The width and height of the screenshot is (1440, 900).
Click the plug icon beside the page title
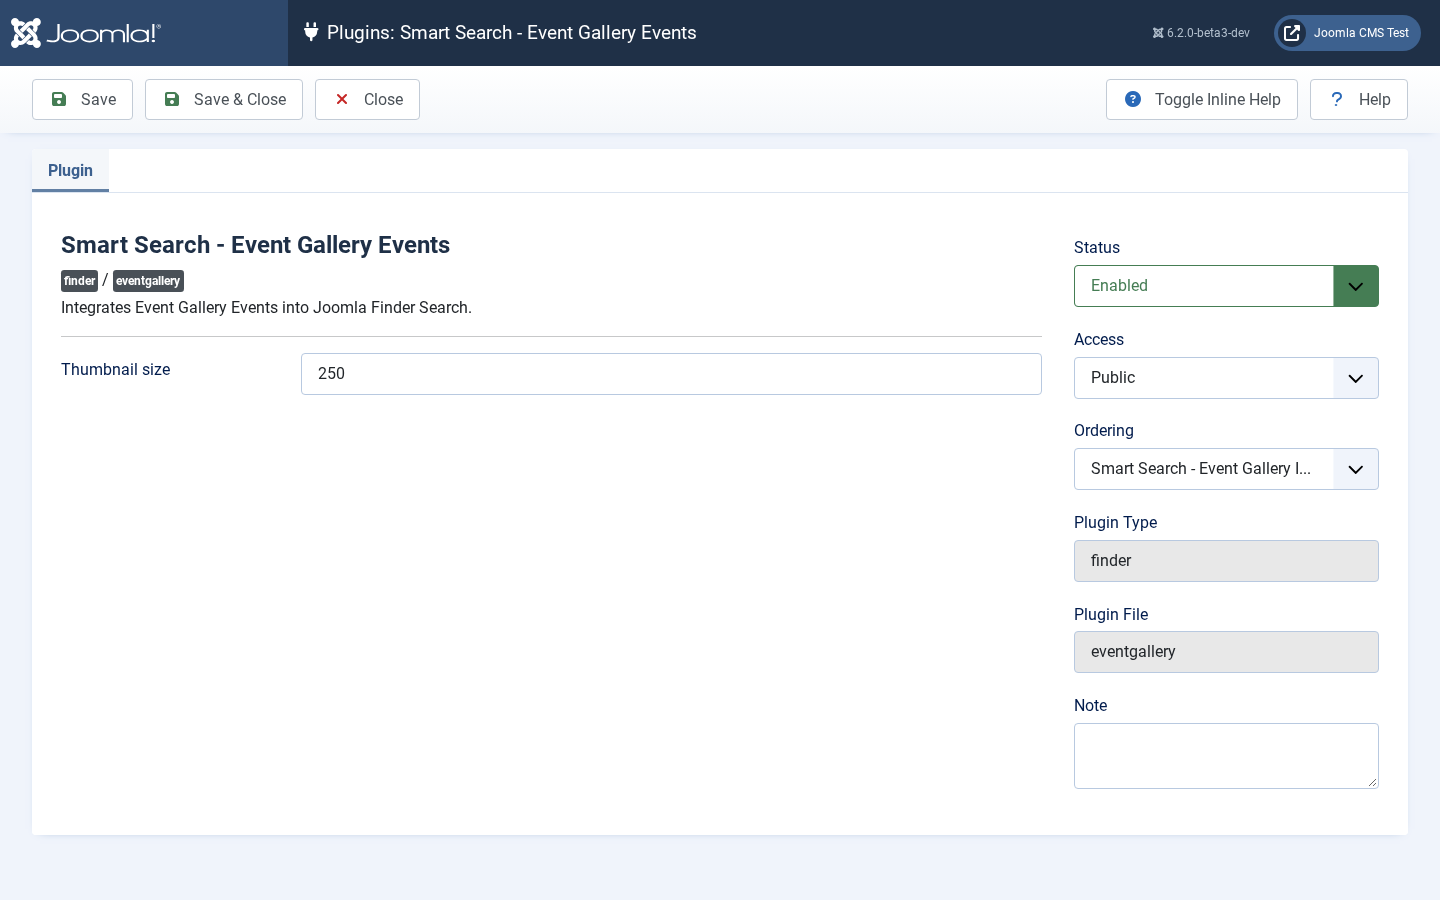pos(311,32)
